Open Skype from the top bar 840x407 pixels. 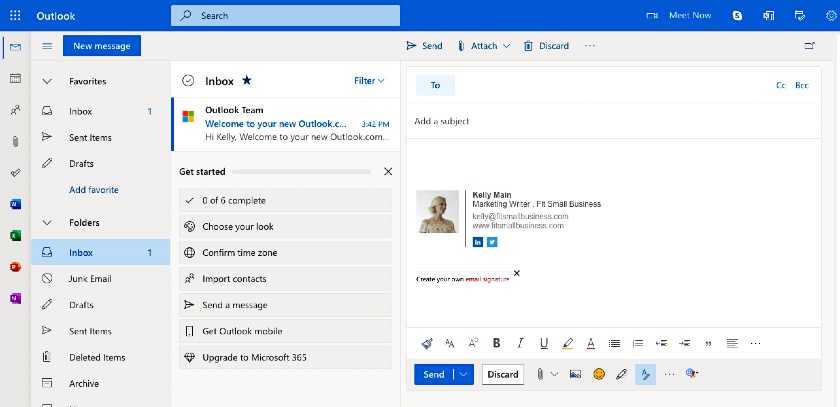[738, 16]
